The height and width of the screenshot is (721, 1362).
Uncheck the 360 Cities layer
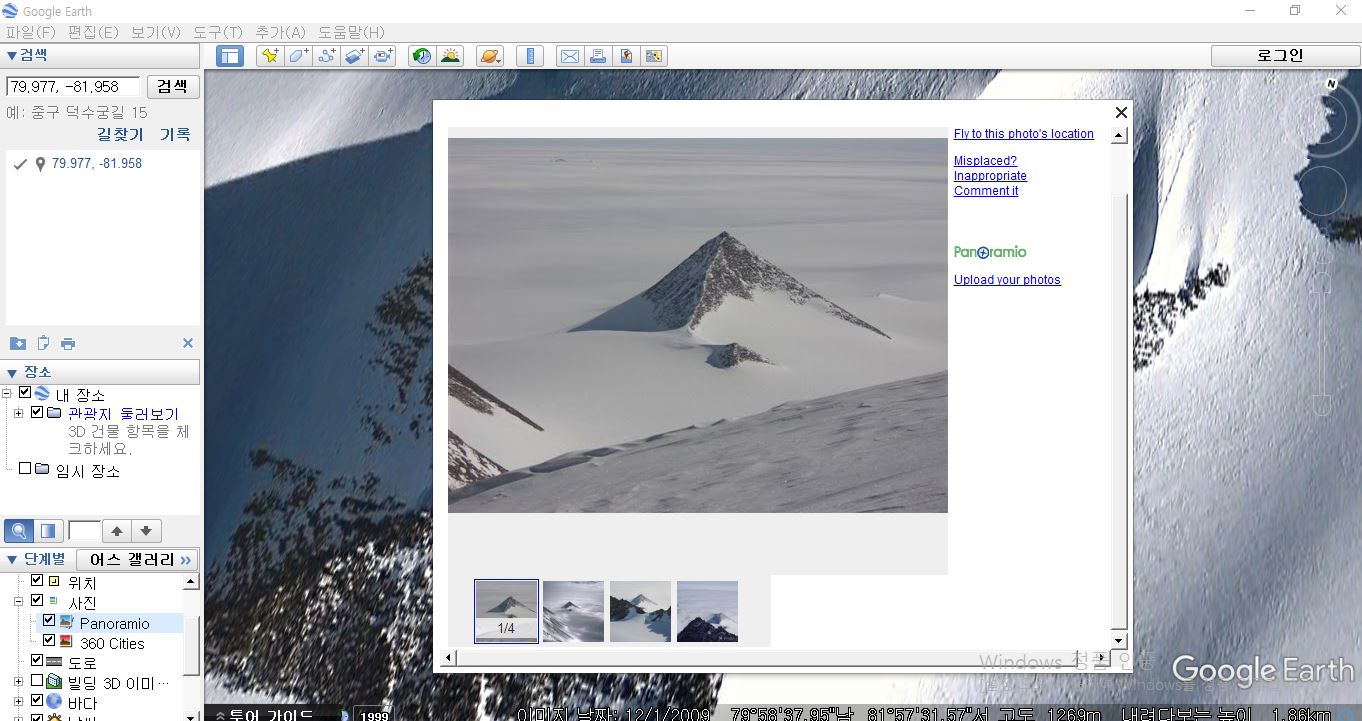click(49, 642)
